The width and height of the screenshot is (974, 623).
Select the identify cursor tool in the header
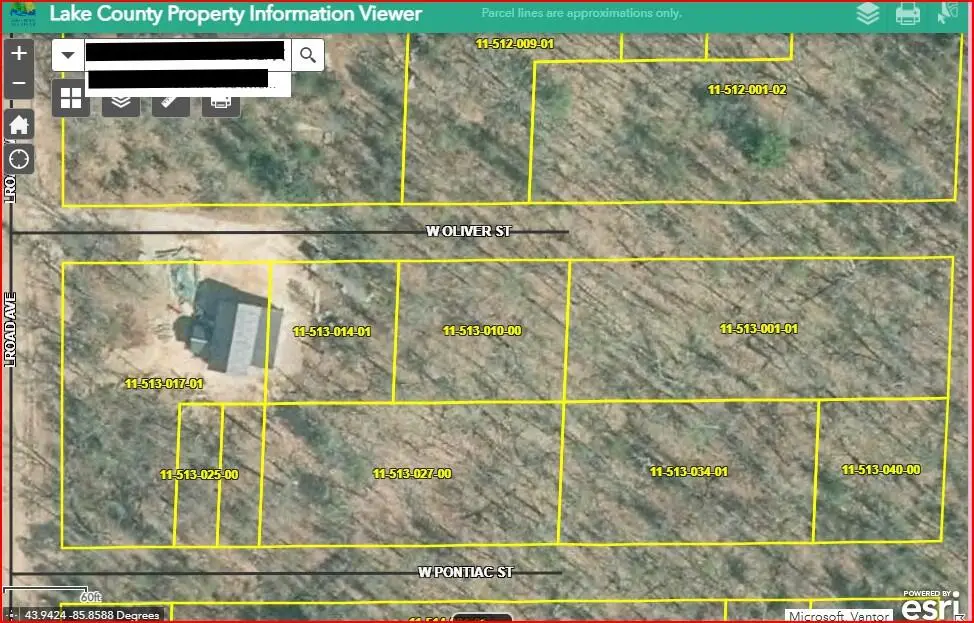click(x=948, y=14)
